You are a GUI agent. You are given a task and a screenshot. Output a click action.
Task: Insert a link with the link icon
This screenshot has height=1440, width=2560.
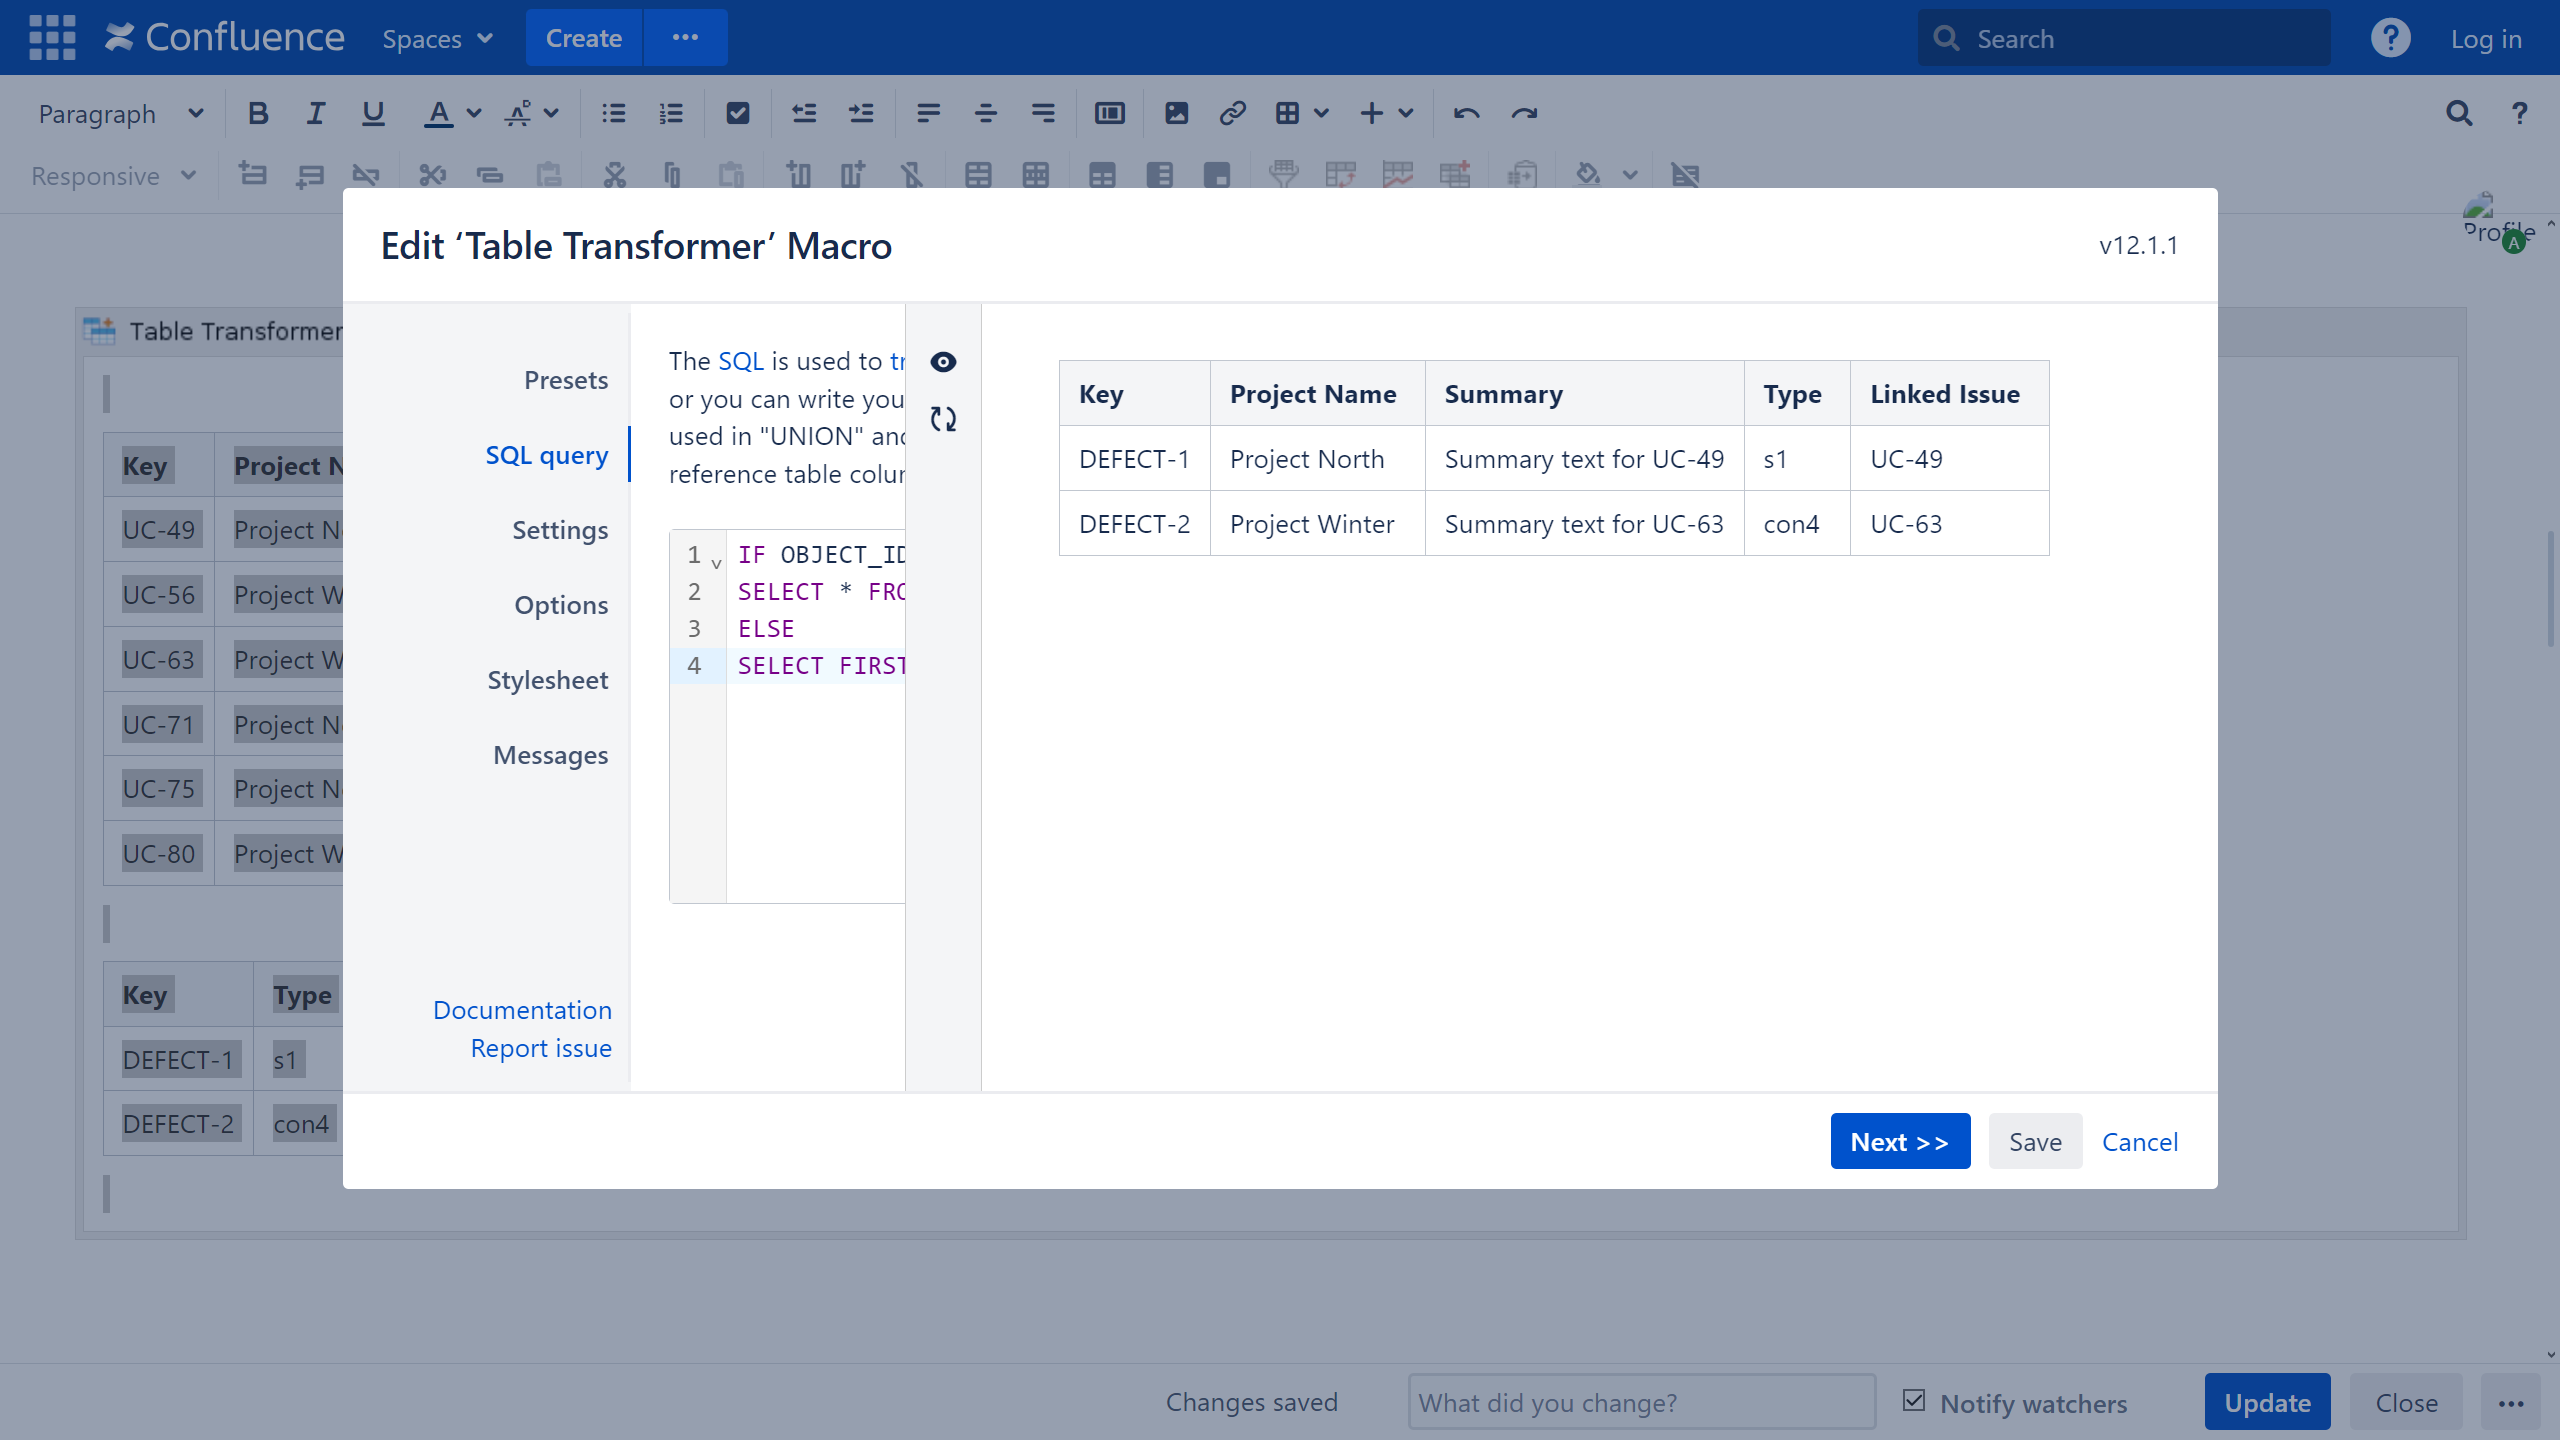[1232, 114]
